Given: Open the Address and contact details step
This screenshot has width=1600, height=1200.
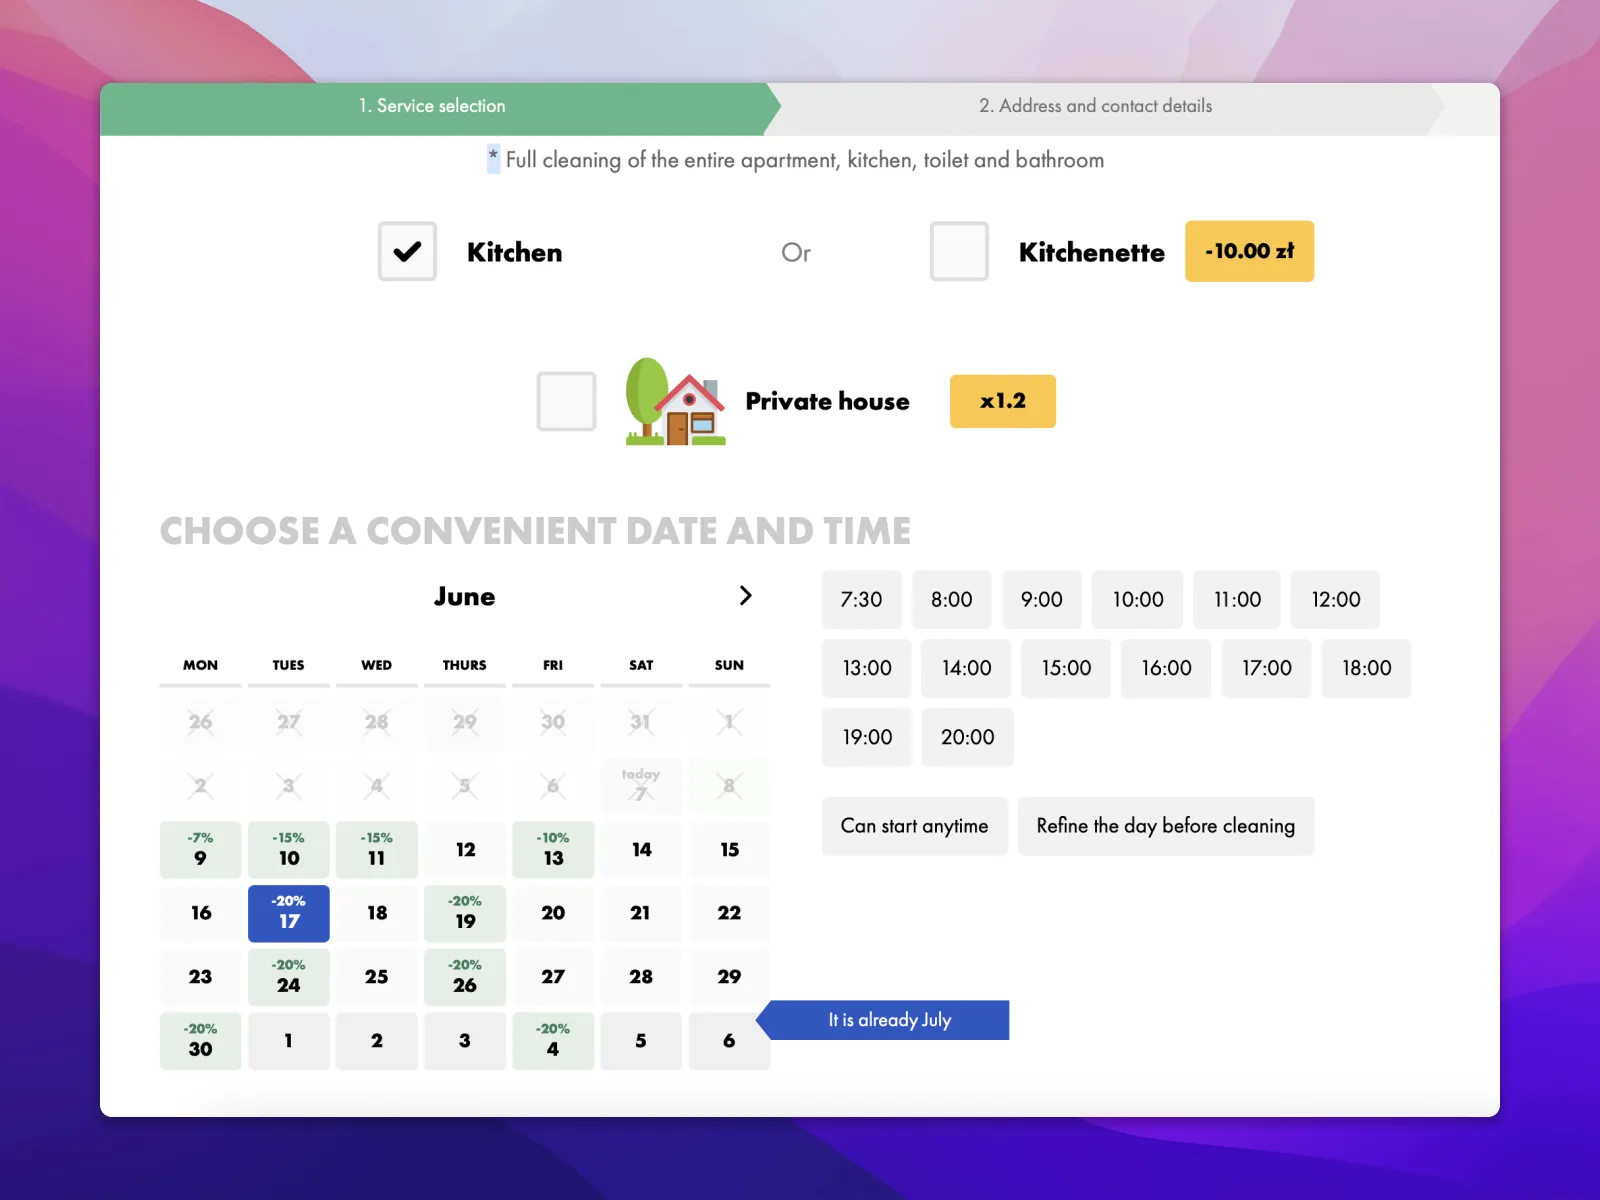Looking at the screenshot, I should [1095, 106].
